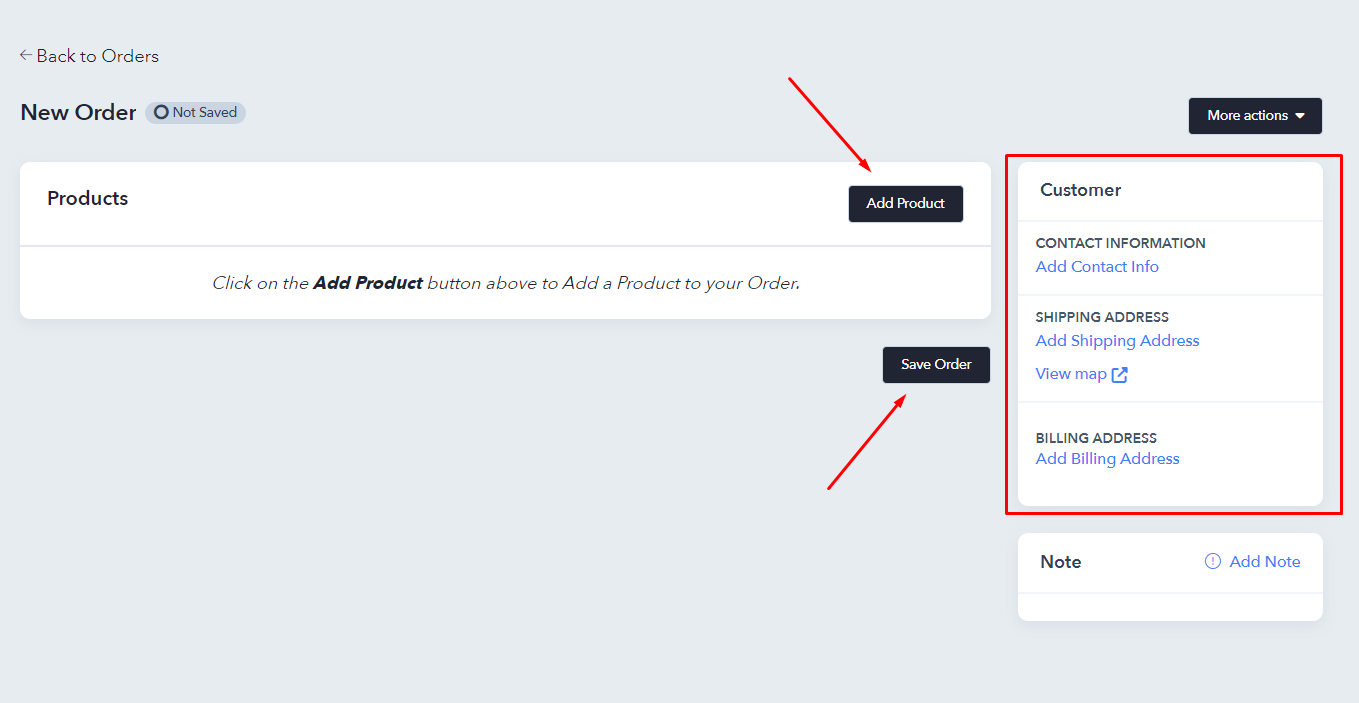The image size is (1359, 703).
Task: Select the Add Shipping Address link
Action: click(1117, 340)
